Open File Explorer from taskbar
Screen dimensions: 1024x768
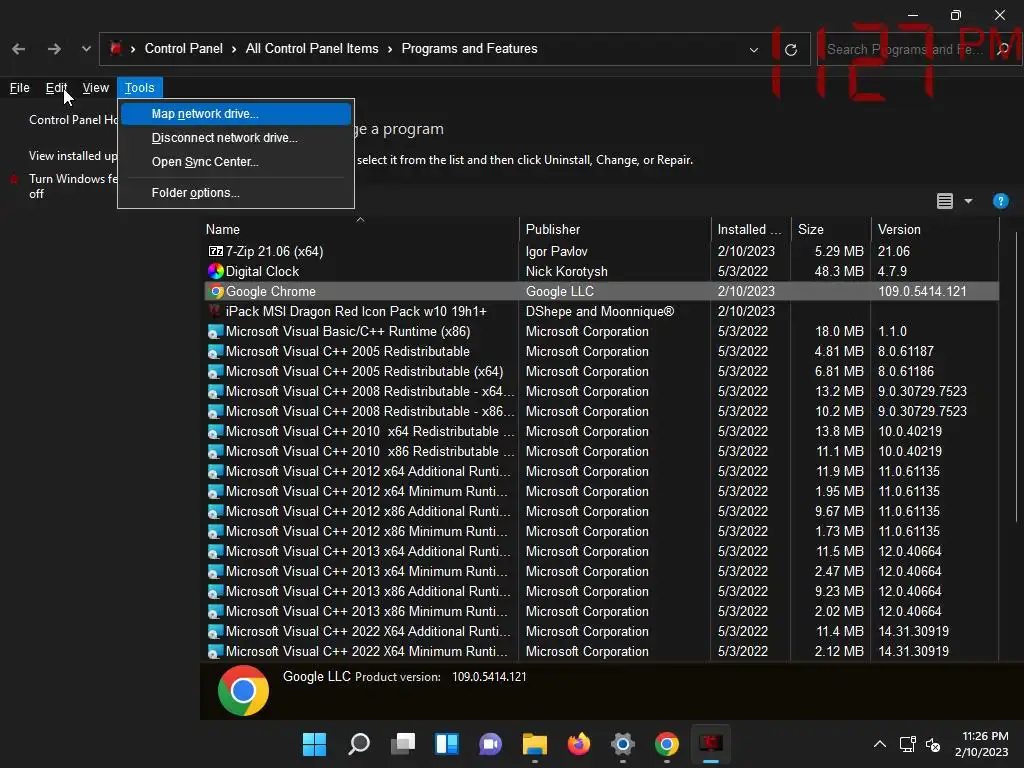535,744
